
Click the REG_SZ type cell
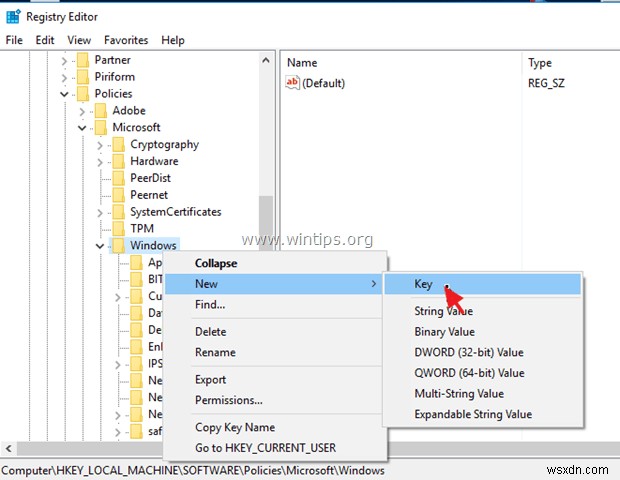coord(546,83)
